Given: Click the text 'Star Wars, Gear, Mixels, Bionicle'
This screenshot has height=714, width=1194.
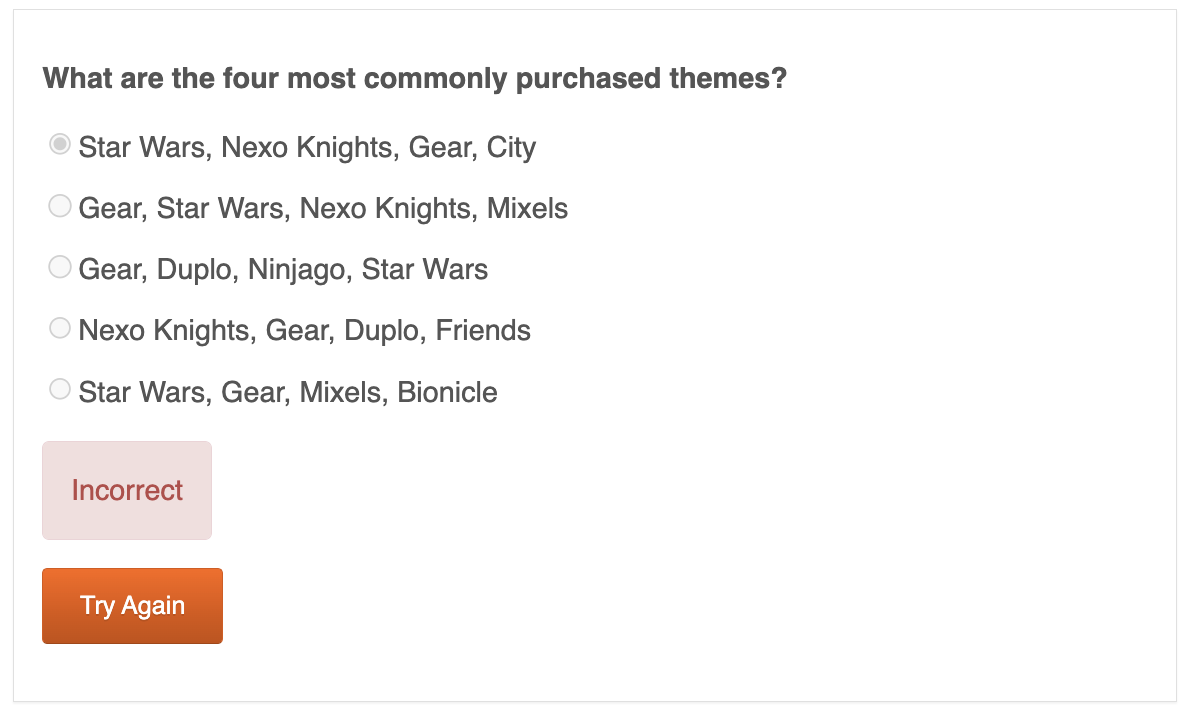Looking at the screenshot, I should point(288,392).
